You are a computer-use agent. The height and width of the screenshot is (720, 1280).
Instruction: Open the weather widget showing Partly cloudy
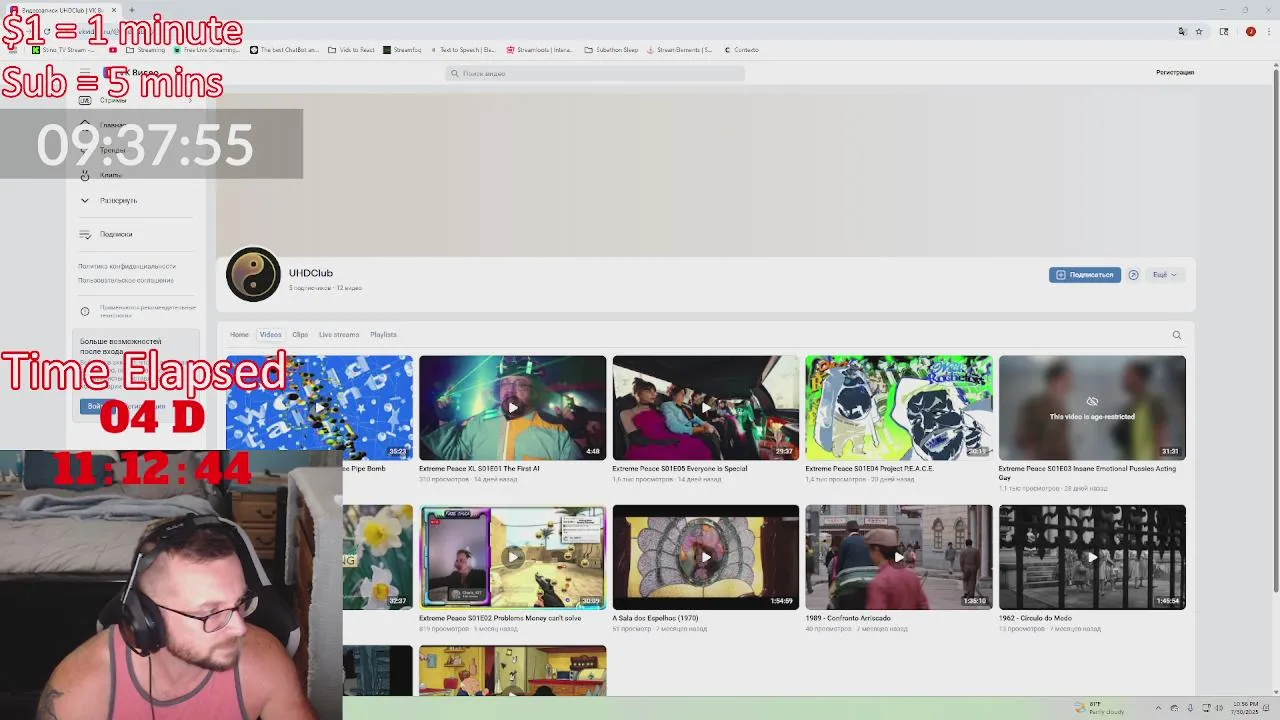pos(1100,708)
